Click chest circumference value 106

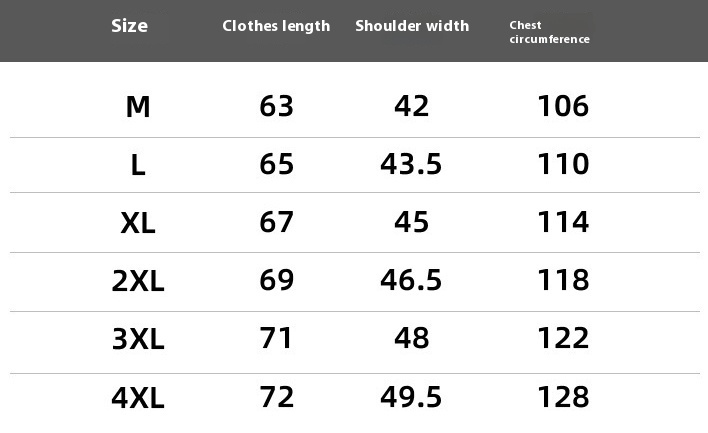click(x=563, y=106)
